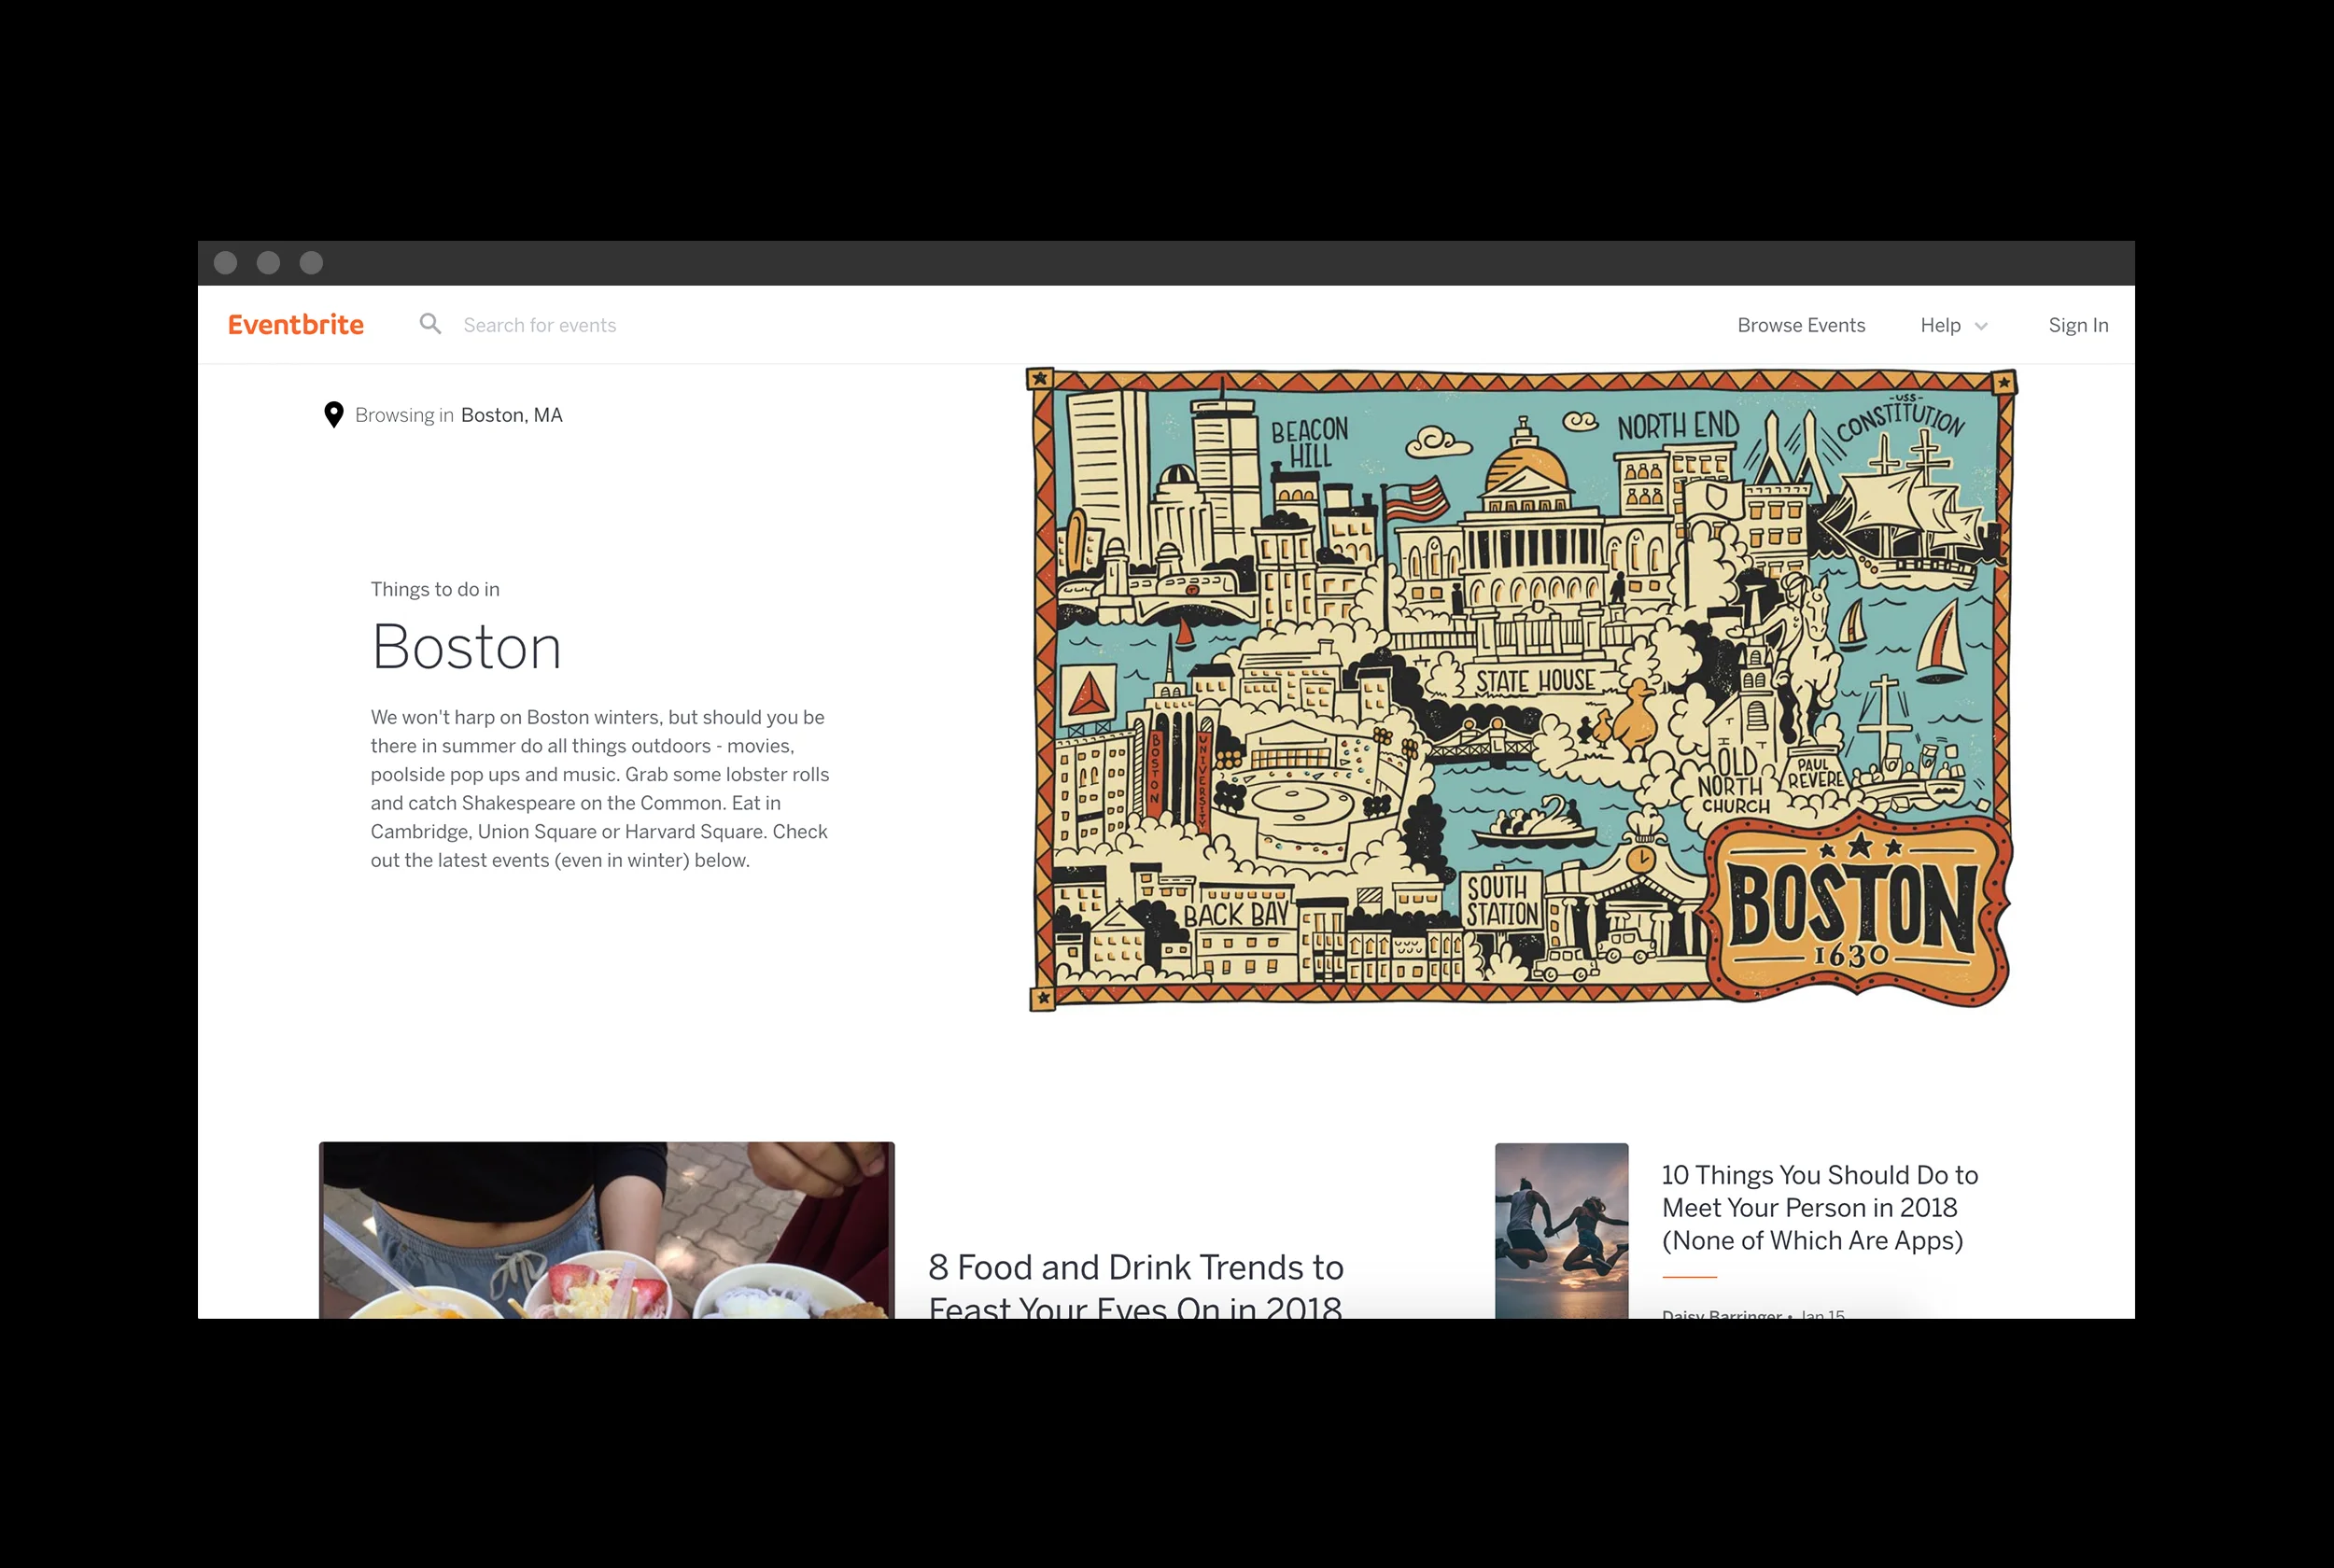Open 8 Food and Drink Trends article
Viewport: 2334px width, 1568px height.
pyautogui.click(x=1136, y=1285)
